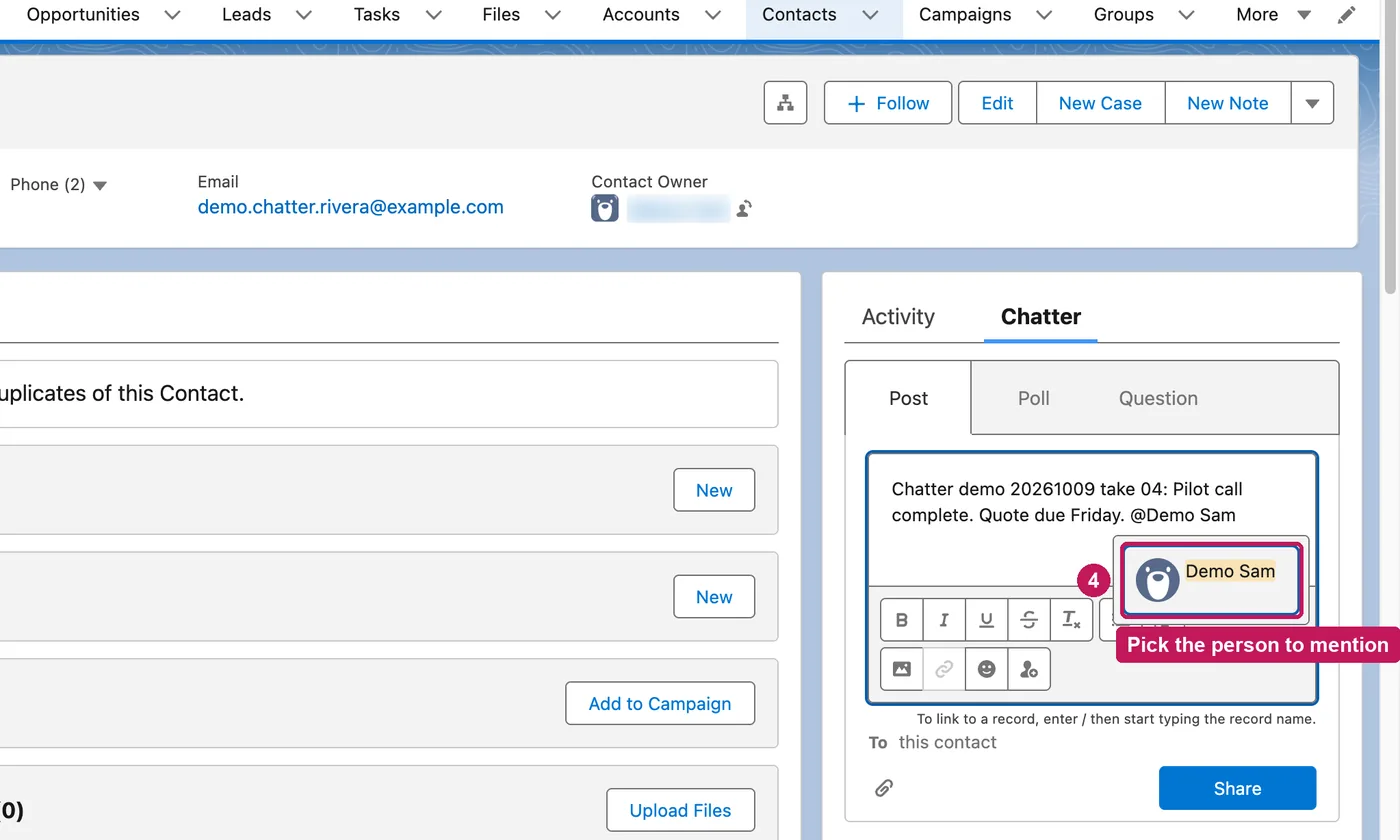The width and height of the screenshot is (1400, 840).
Task: Open the emoji picker
Action: coord(986,669)
